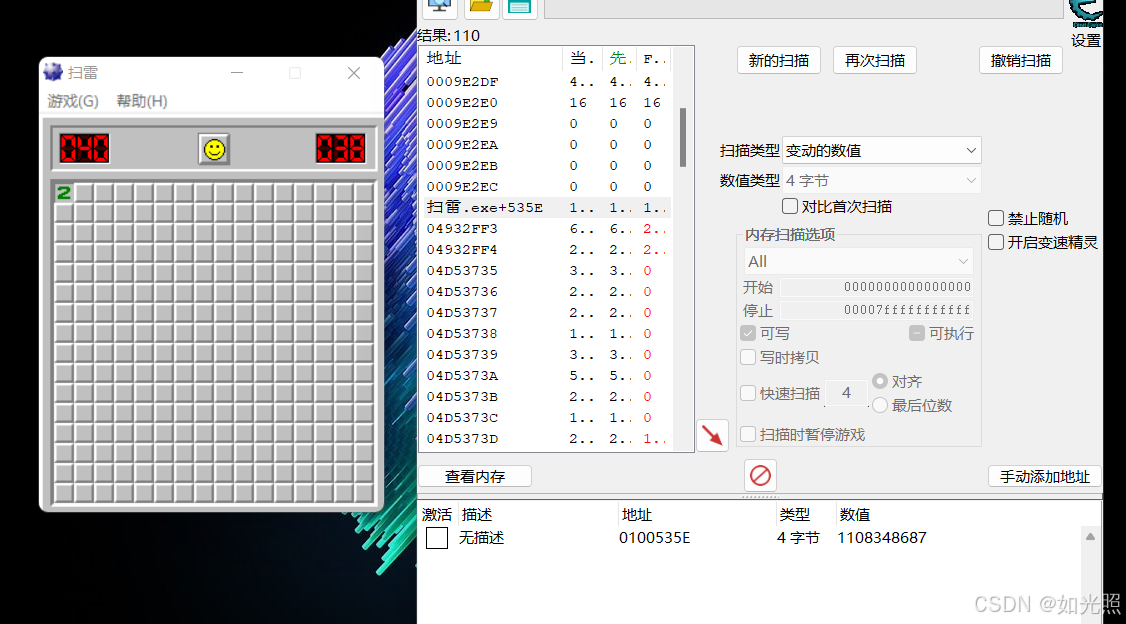Click the 撤销扫描 button
Screen dimensions: 1126x624
[1020, 60]
